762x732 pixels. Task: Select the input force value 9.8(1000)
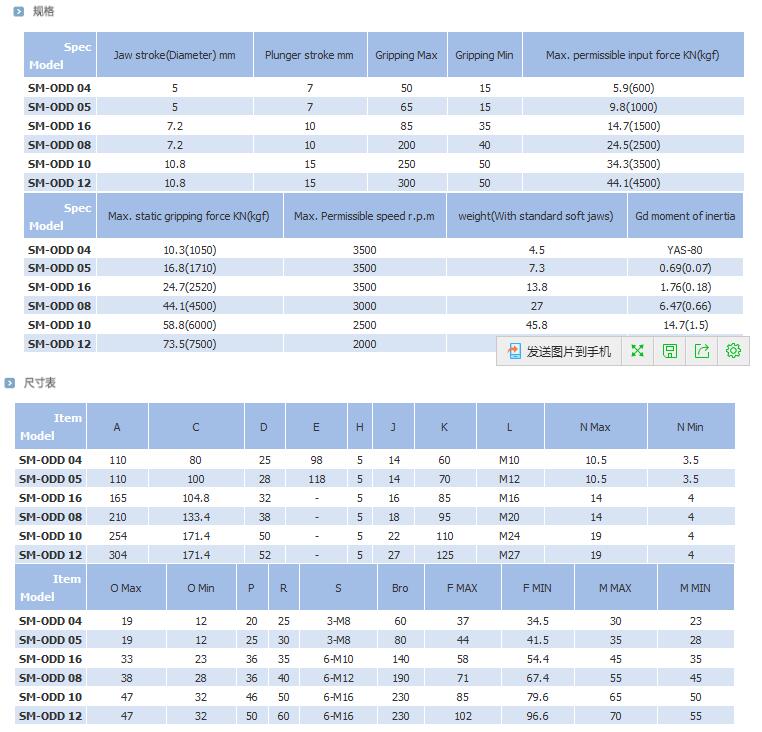point(633,107)
